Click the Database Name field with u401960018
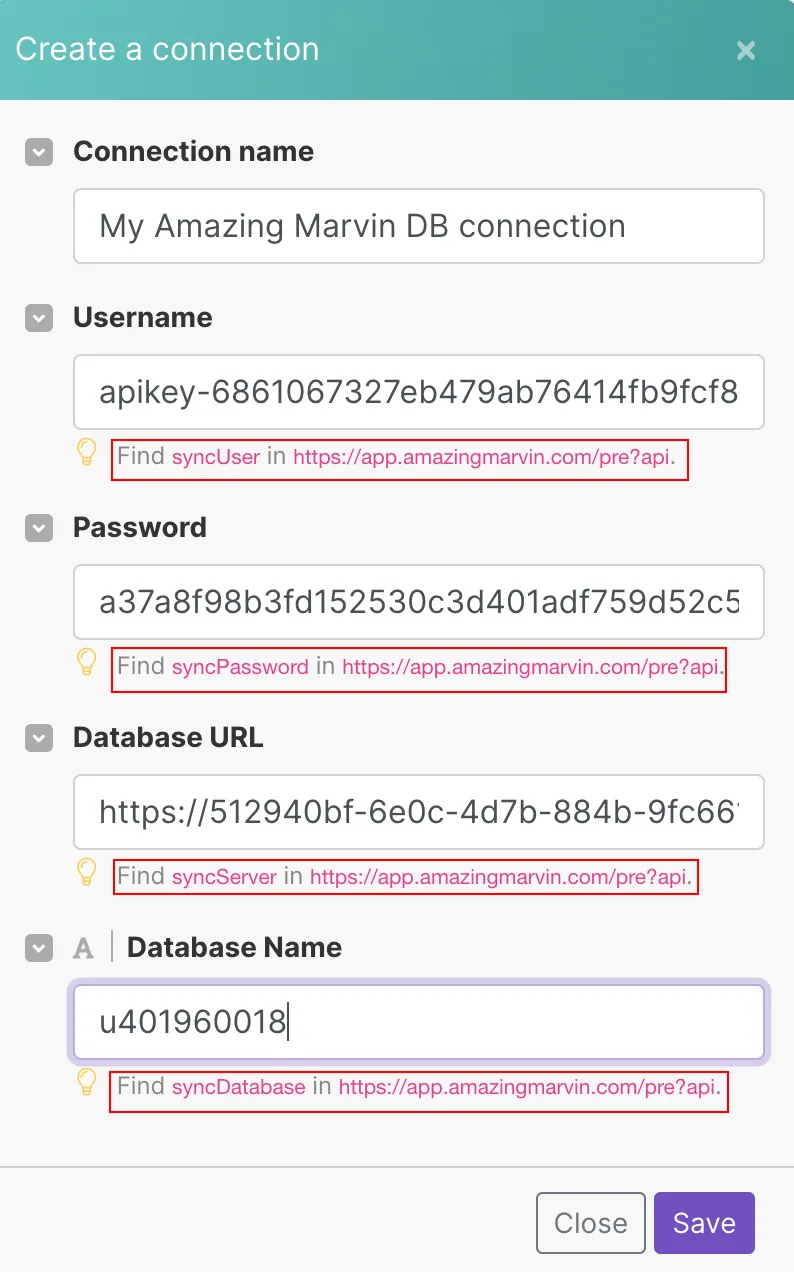 coord(419,1022)
